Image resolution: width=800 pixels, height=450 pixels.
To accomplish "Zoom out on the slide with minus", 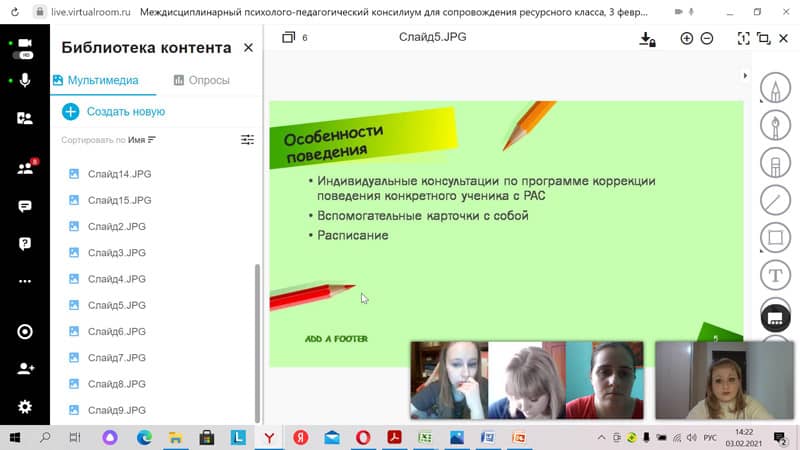I will pyautogui.click(x=707, y=38).
